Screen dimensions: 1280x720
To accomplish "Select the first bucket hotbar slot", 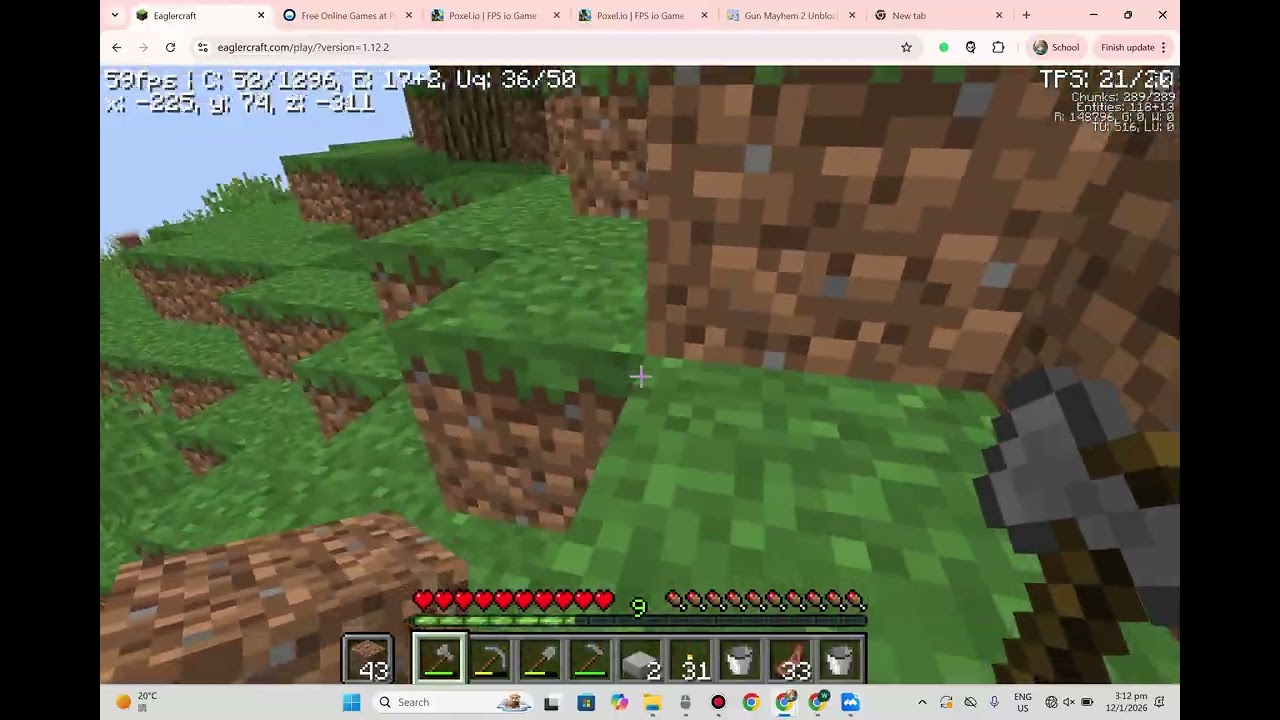I will click(740, 660).
